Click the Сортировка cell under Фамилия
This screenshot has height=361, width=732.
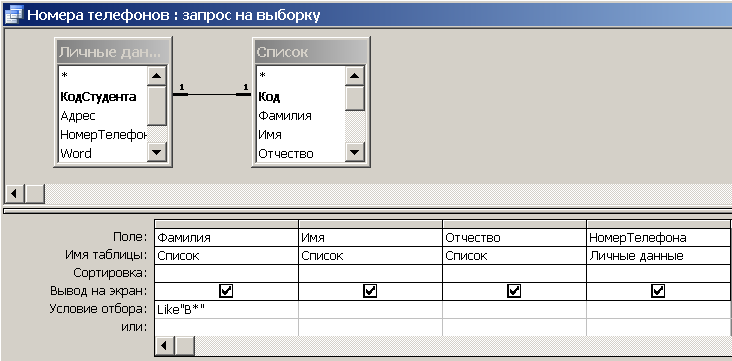pos(226,274)
